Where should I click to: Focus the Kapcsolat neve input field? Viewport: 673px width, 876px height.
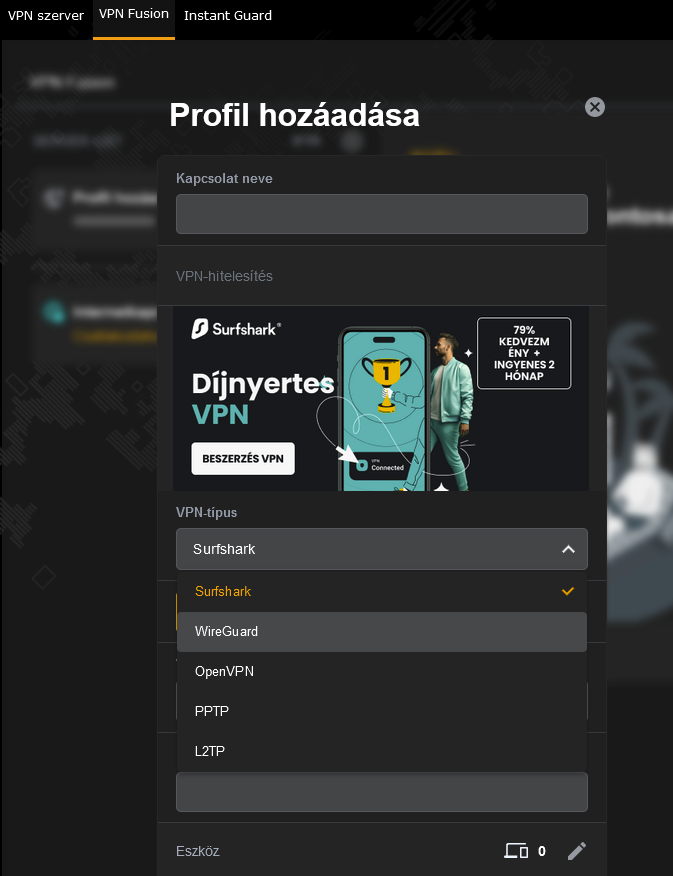click(x=382, y=214)
